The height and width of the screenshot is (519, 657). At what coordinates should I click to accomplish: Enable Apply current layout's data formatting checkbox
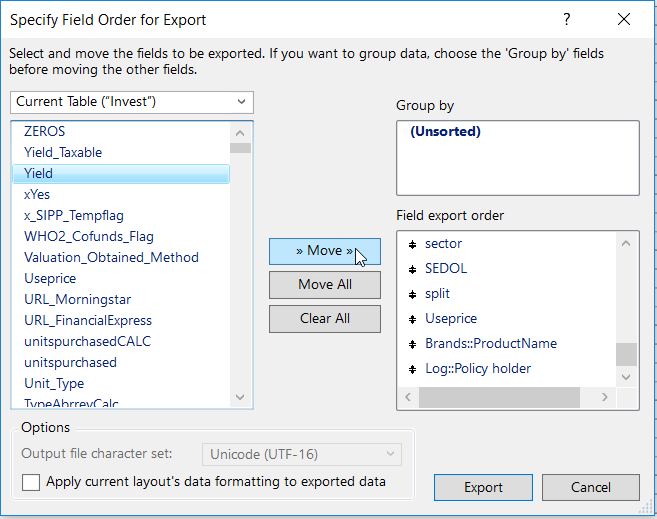coord(31,482)
